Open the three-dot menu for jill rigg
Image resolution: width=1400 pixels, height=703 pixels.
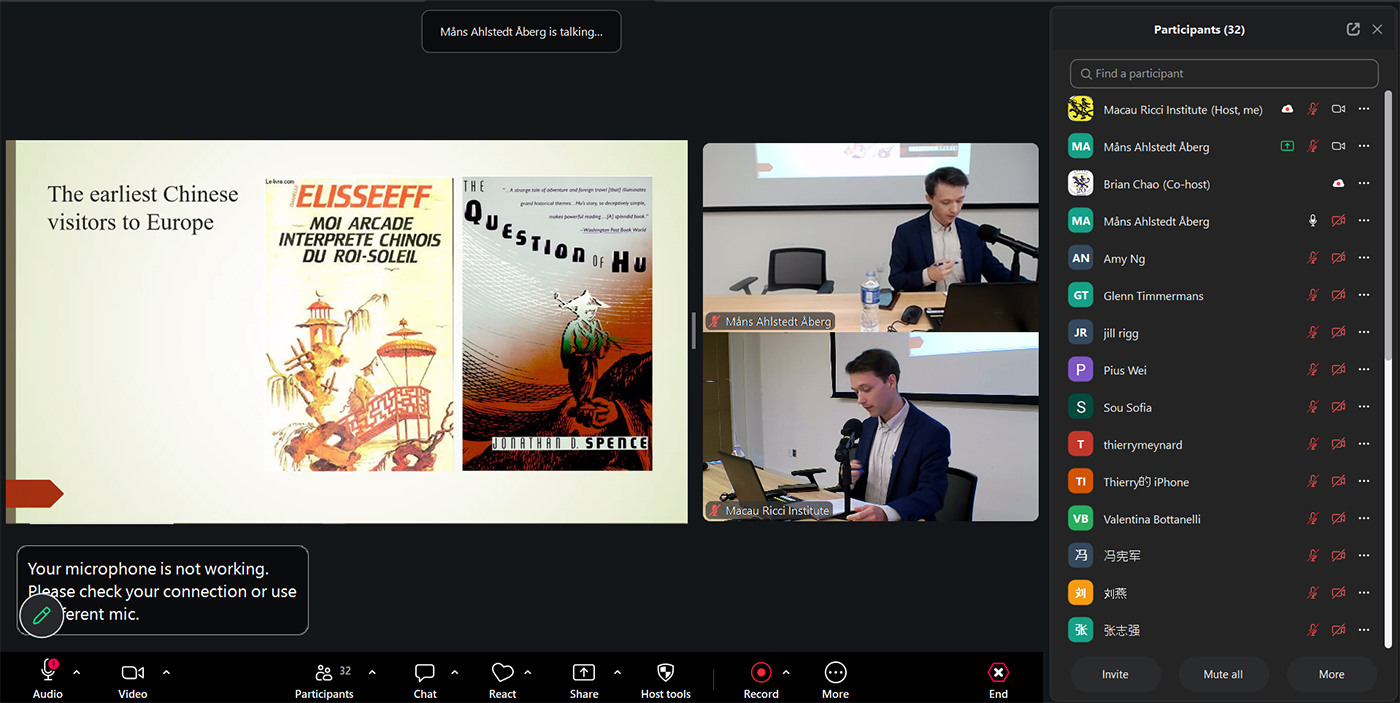coord(1364,333)
